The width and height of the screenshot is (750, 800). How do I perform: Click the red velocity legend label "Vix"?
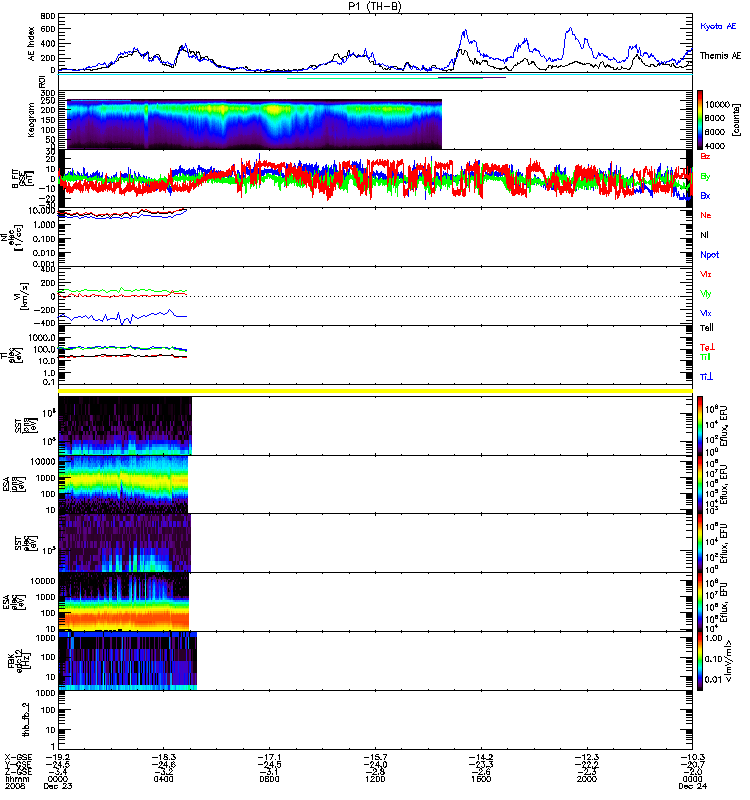pos(706,274)
